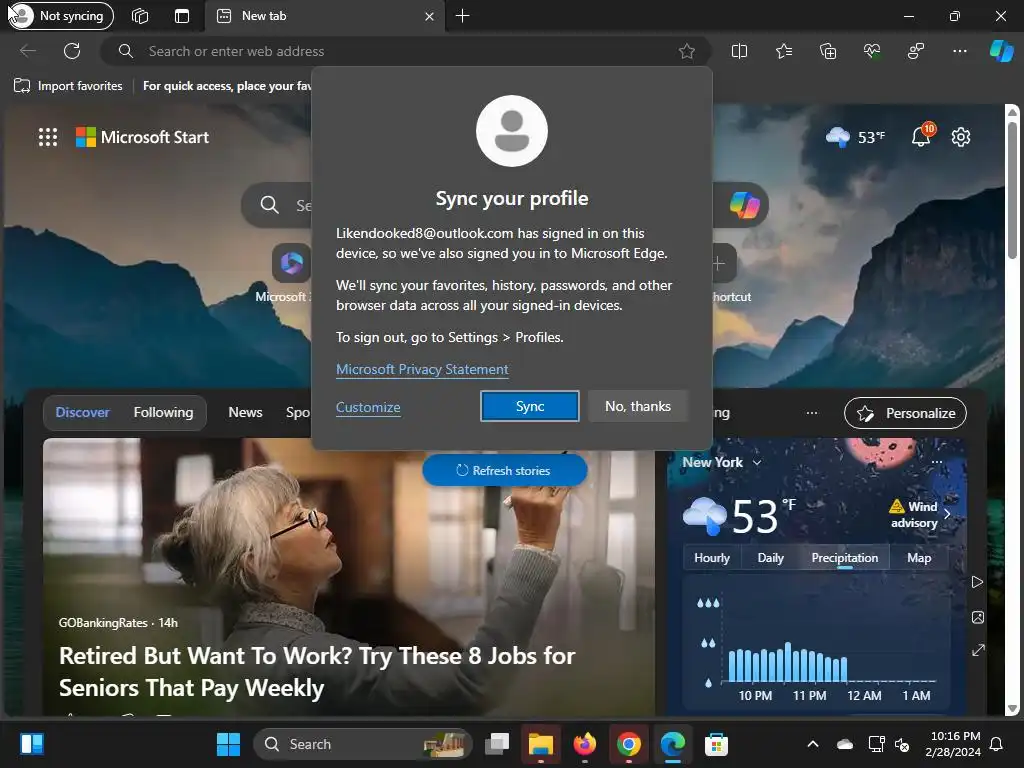The height and width of the screenshot is (768, 1024).
Task: Click the Back navigation arrow
Action: click(x=27, y=51)
